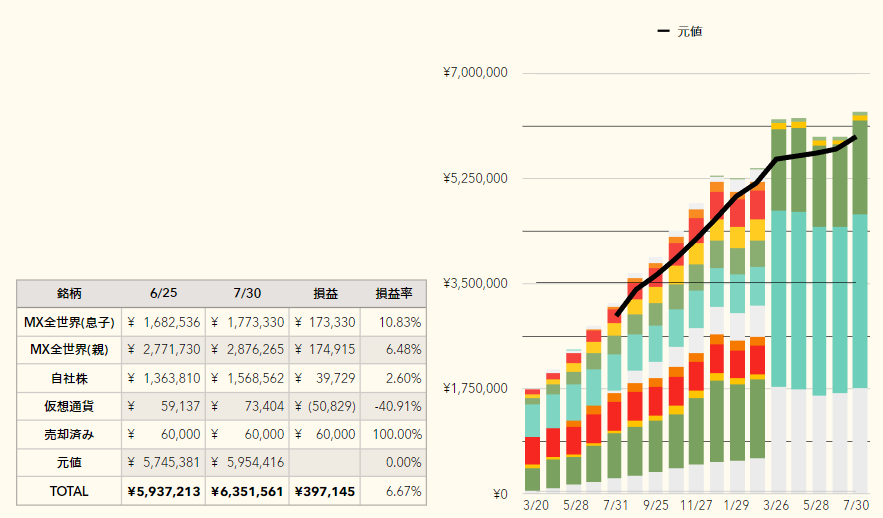This screenshot has height=518, width=883.
Task: Click the cell value 1,568,562
Action: 247,378
